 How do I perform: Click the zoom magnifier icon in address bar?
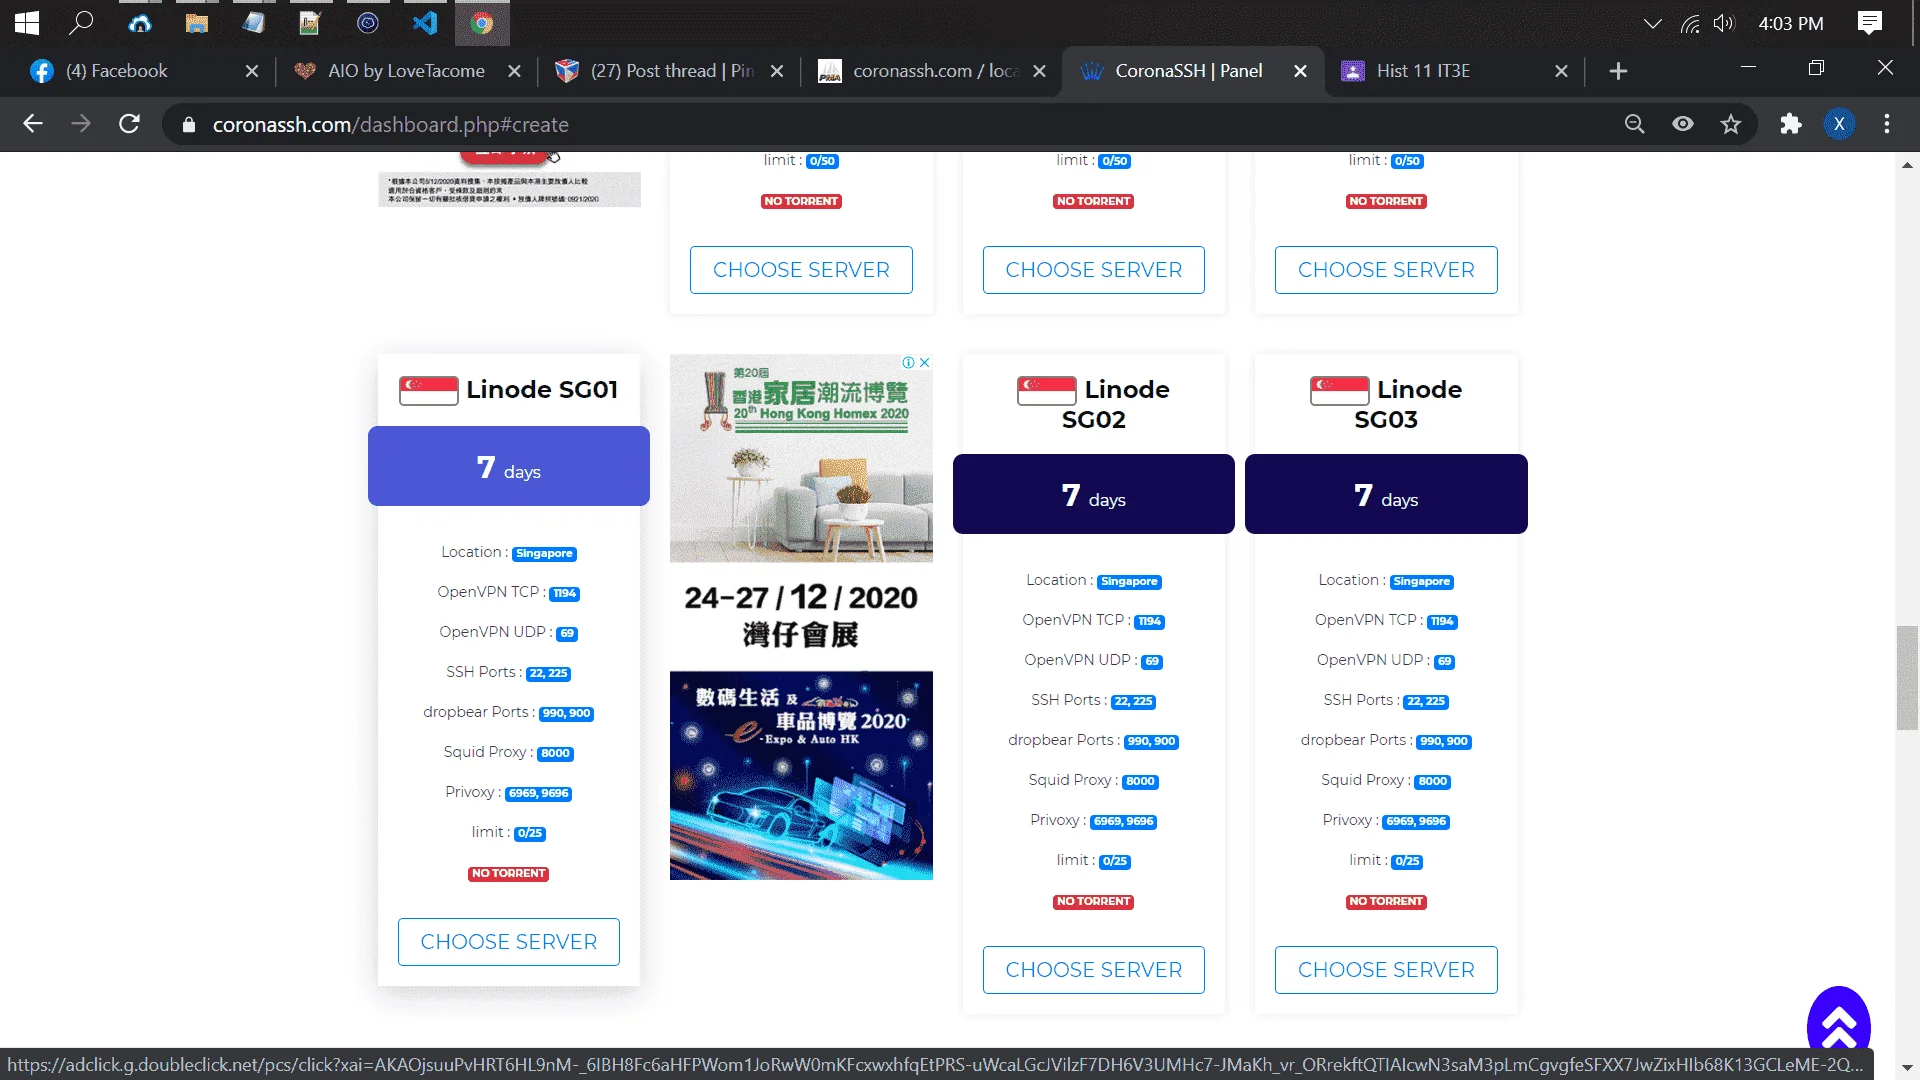[1634, 124]
